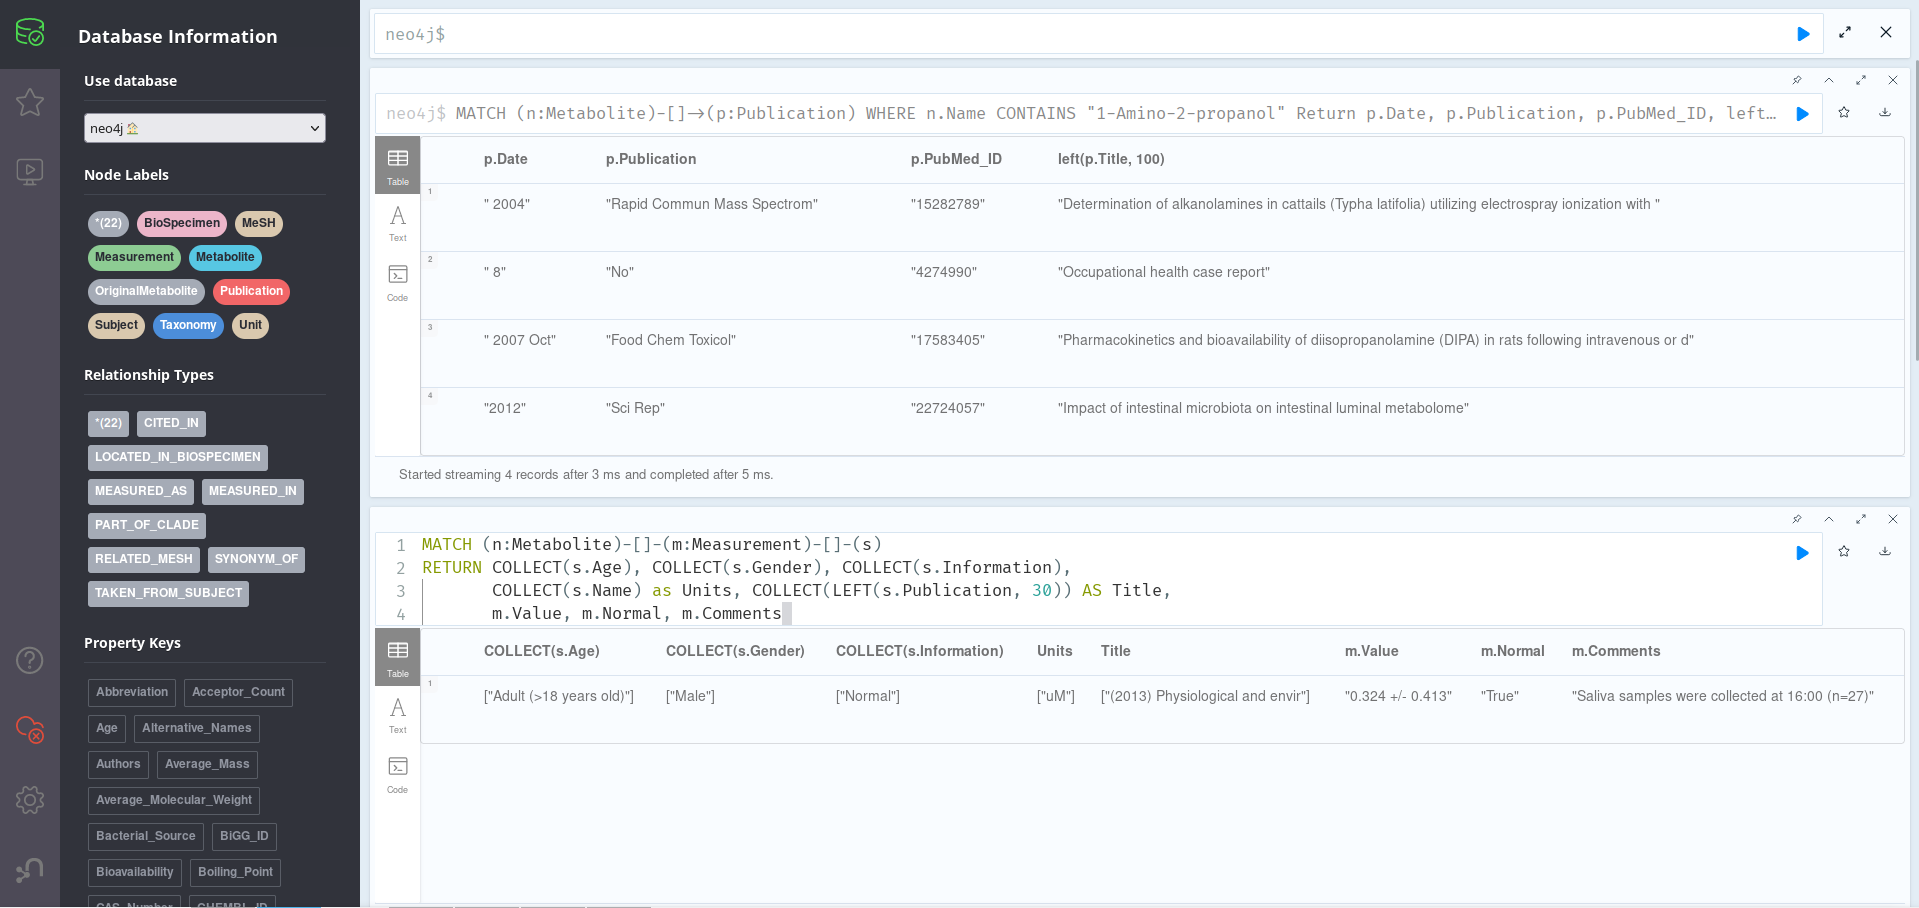Select the Bacterial_Source property key
This screenshot has width=1919, height=908.
tap(146, 837)
